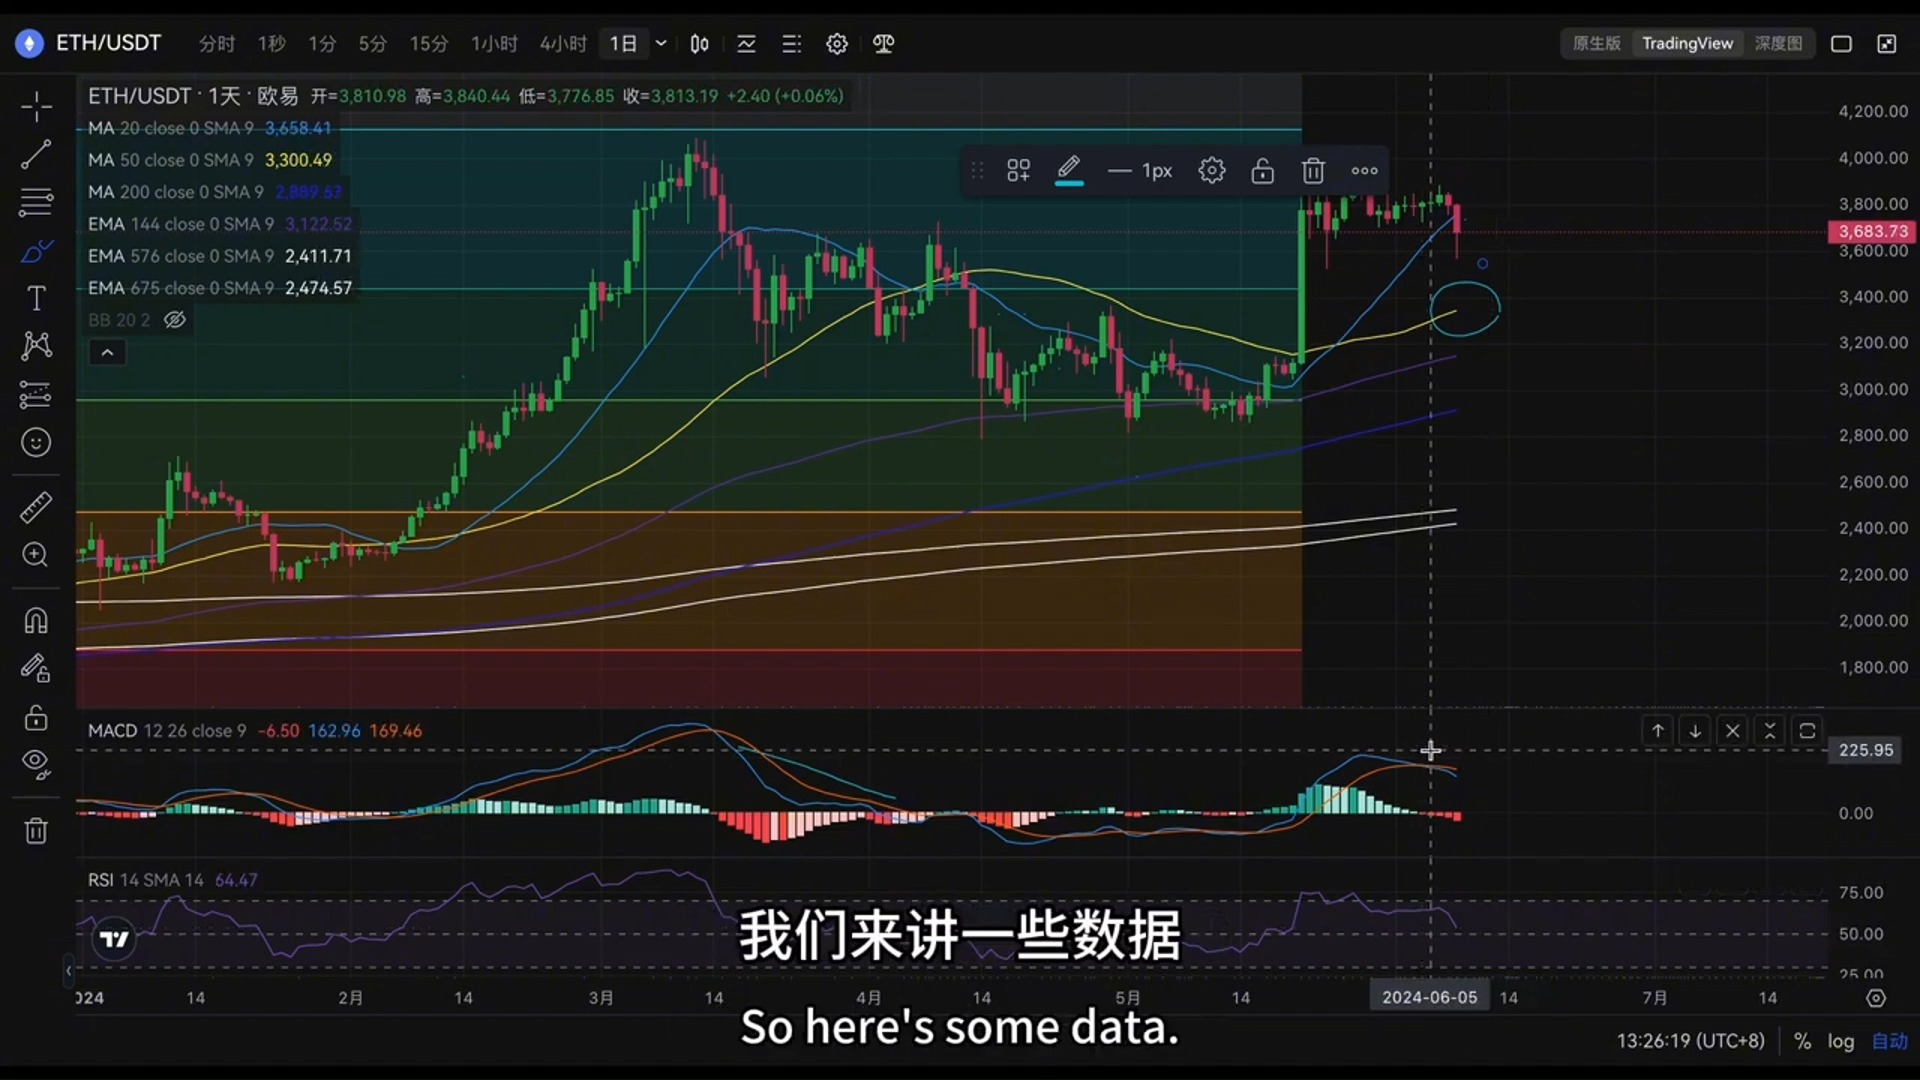Open the pattern drawing tools

pyautogui.click(x=36, y=346)
